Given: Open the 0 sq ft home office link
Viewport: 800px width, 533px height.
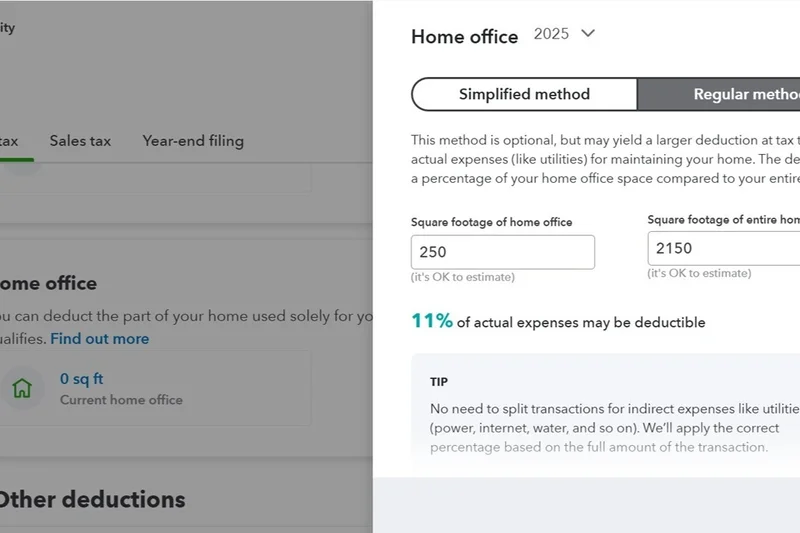Looking at the screenshot, I should [81, 379].
